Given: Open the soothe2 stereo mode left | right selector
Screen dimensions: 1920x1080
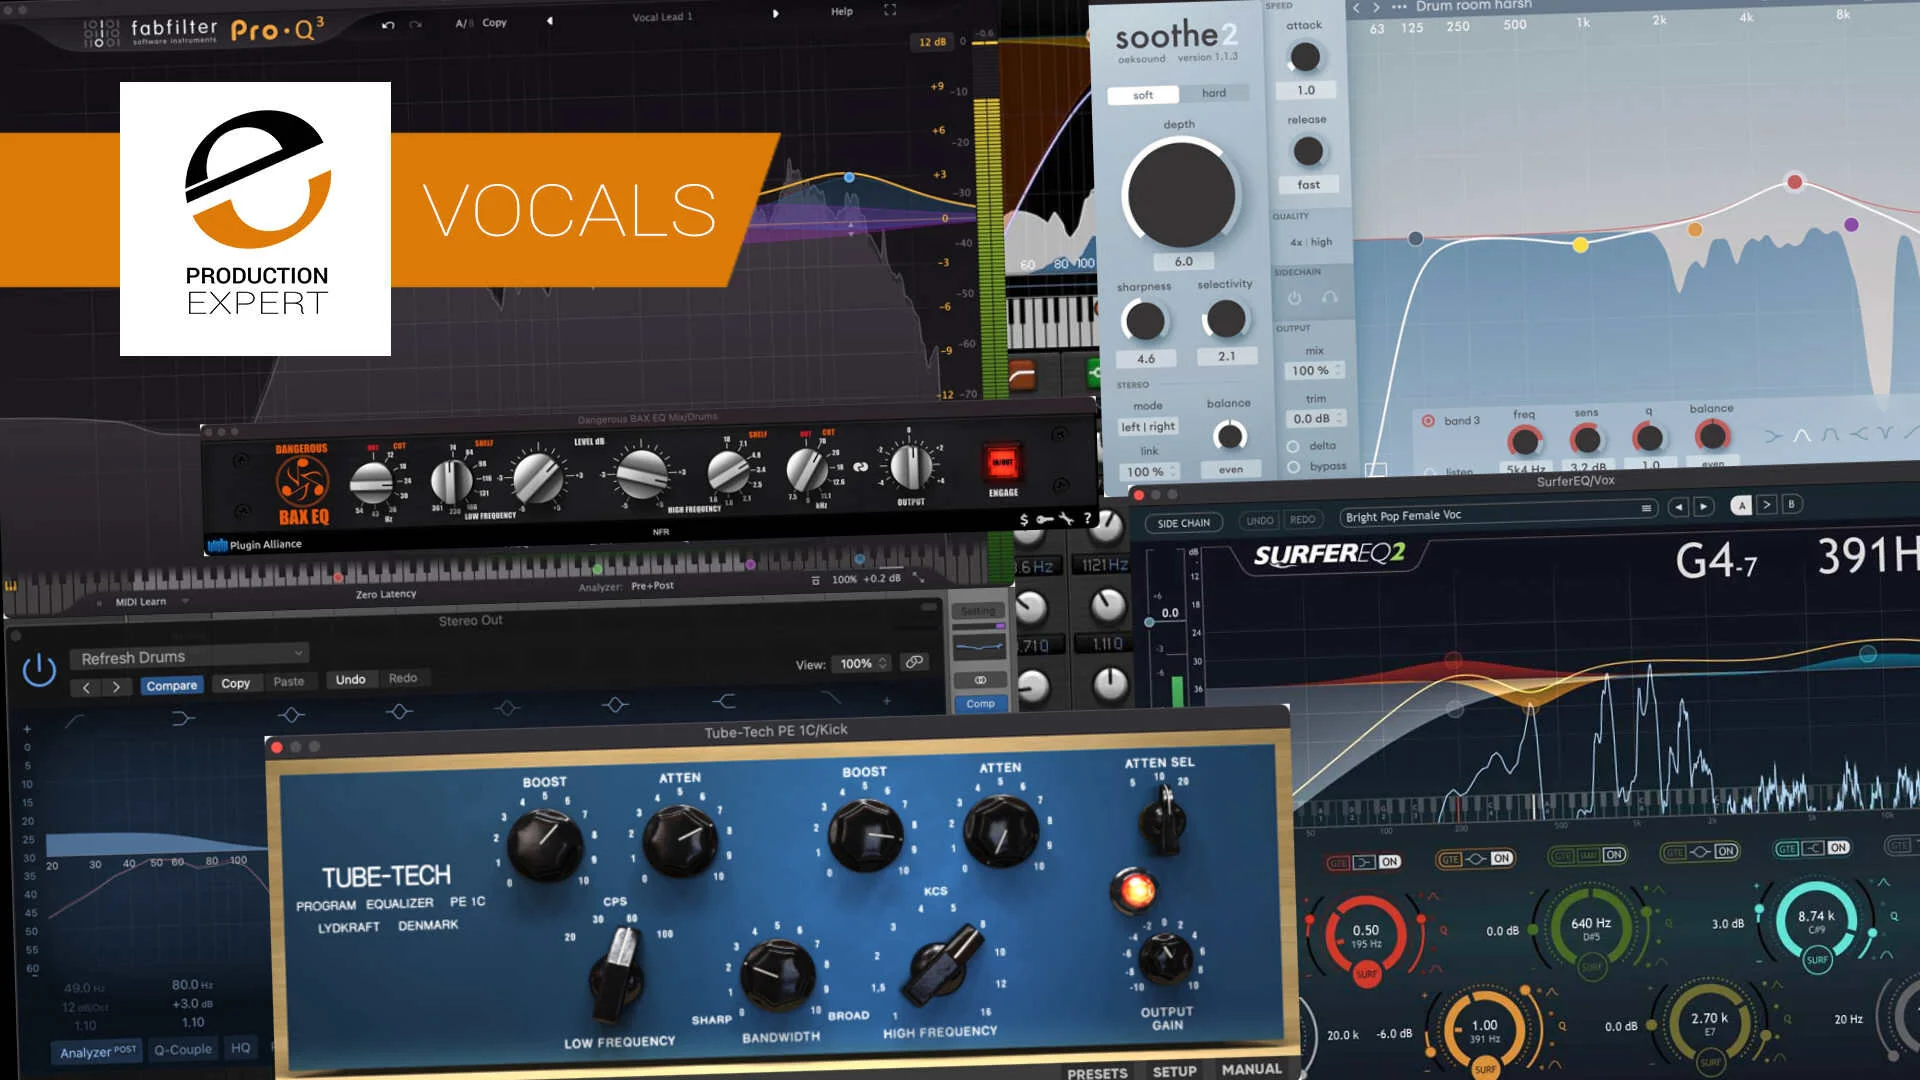Looking at the screenshot, I should tap(1148, 427).
